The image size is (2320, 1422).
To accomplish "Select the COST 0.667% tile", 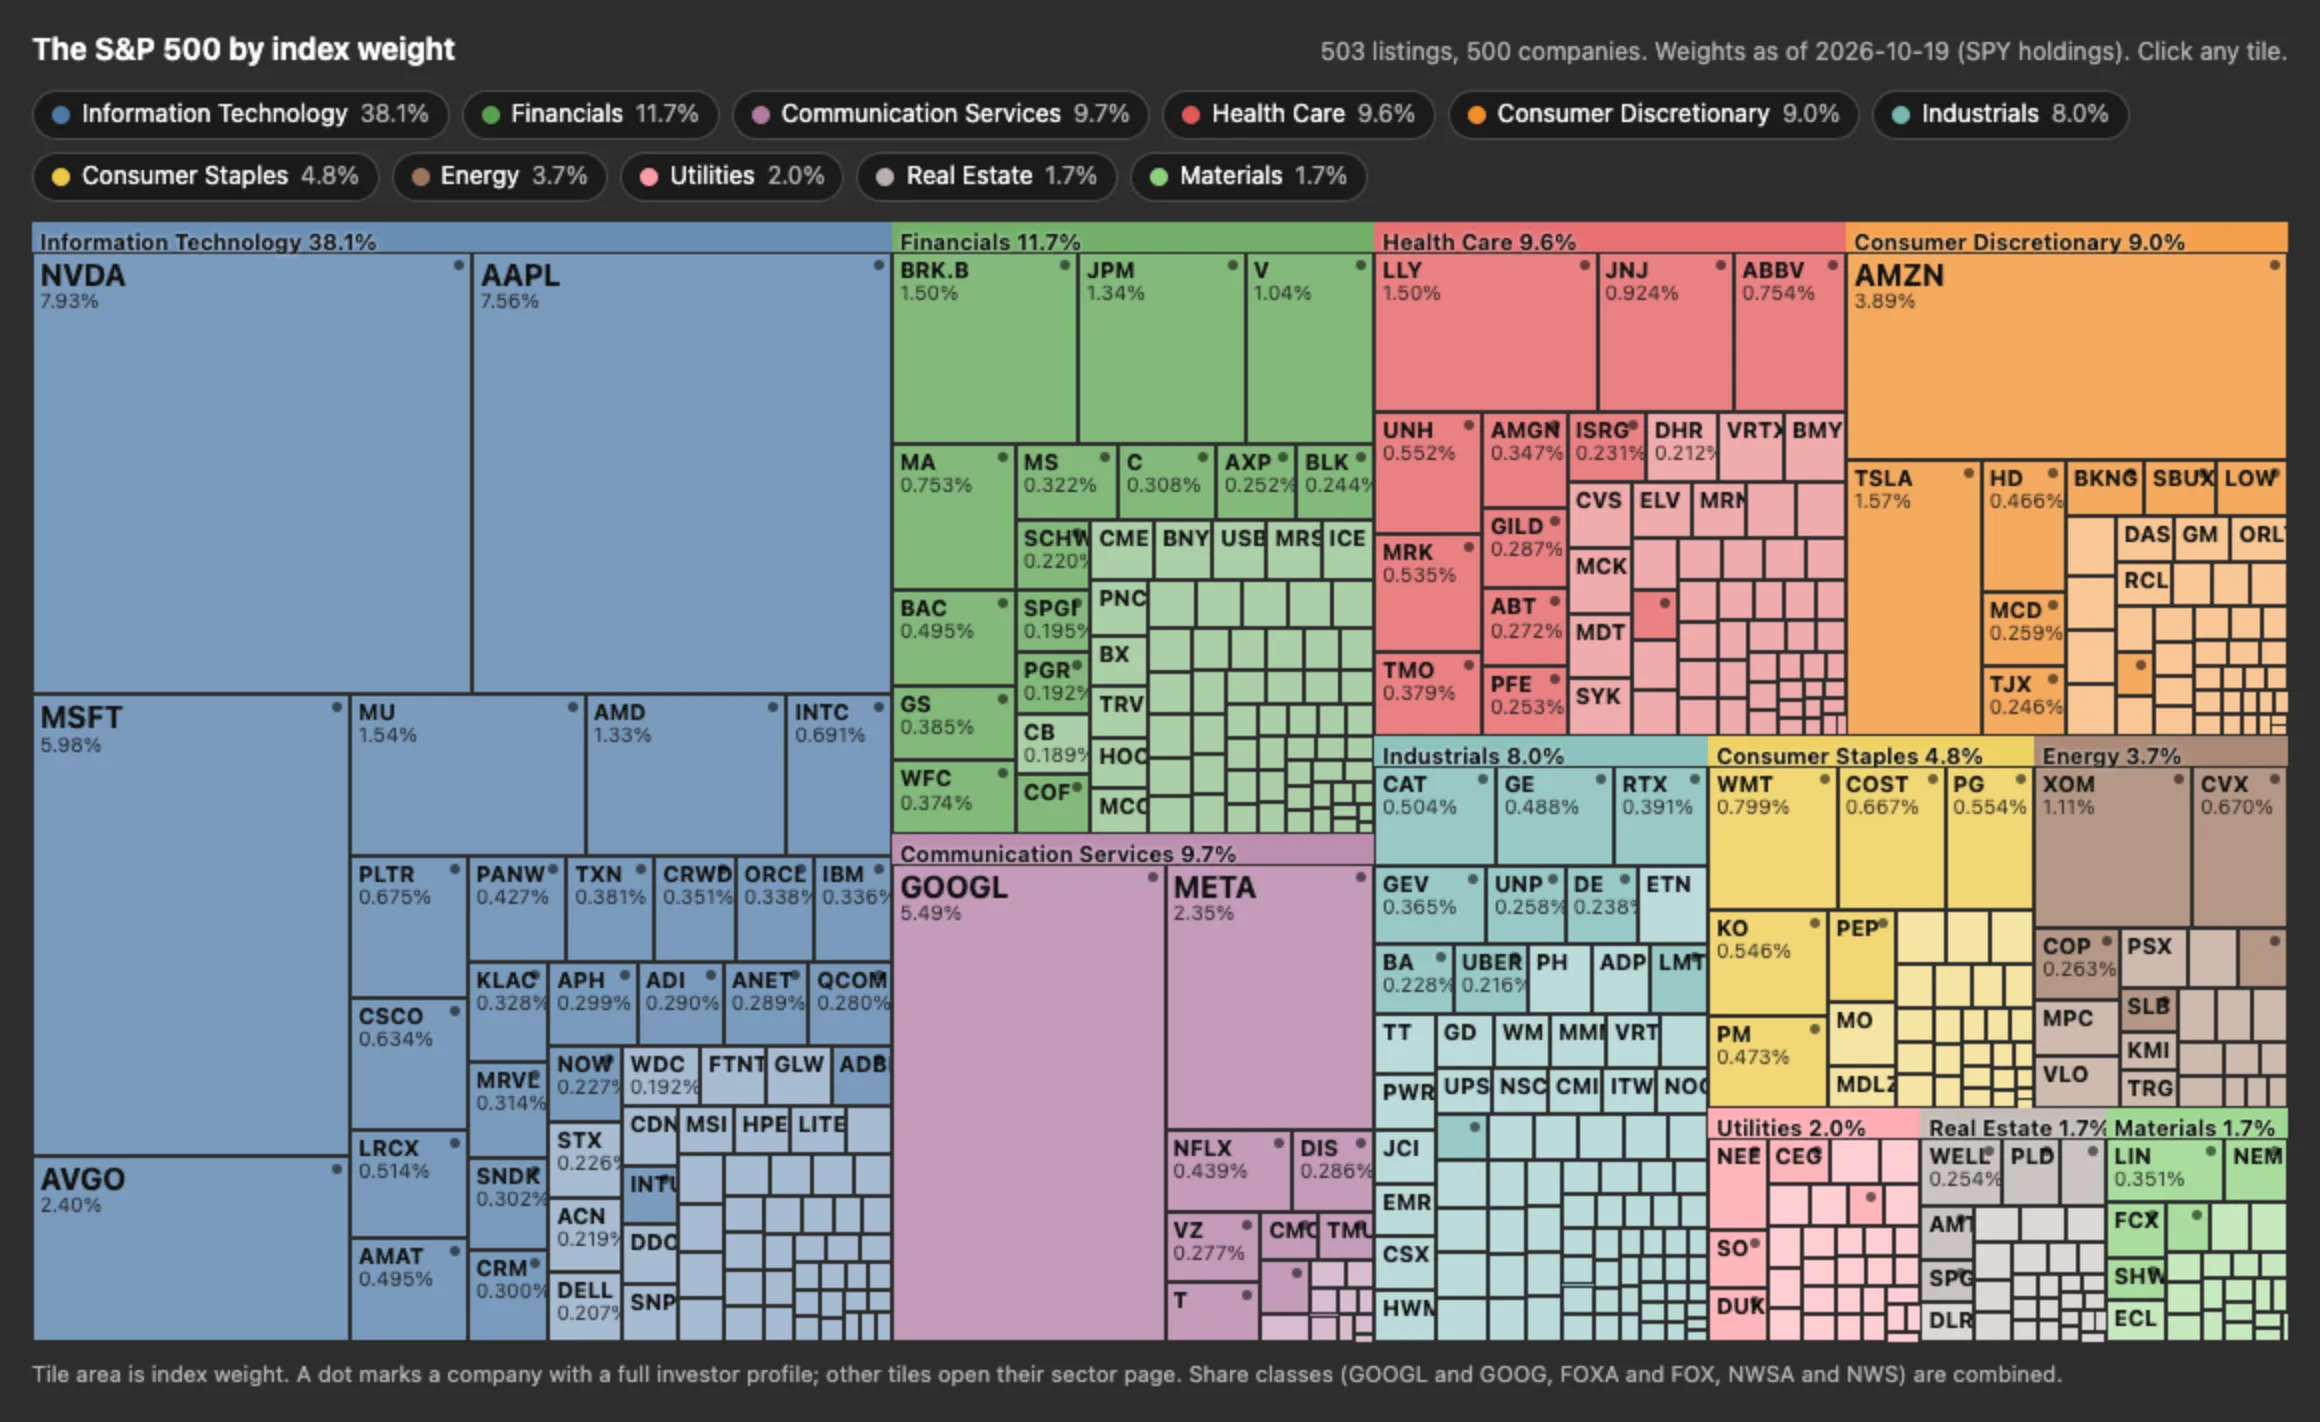I will pyautogui.click(x=1891, y=837).
